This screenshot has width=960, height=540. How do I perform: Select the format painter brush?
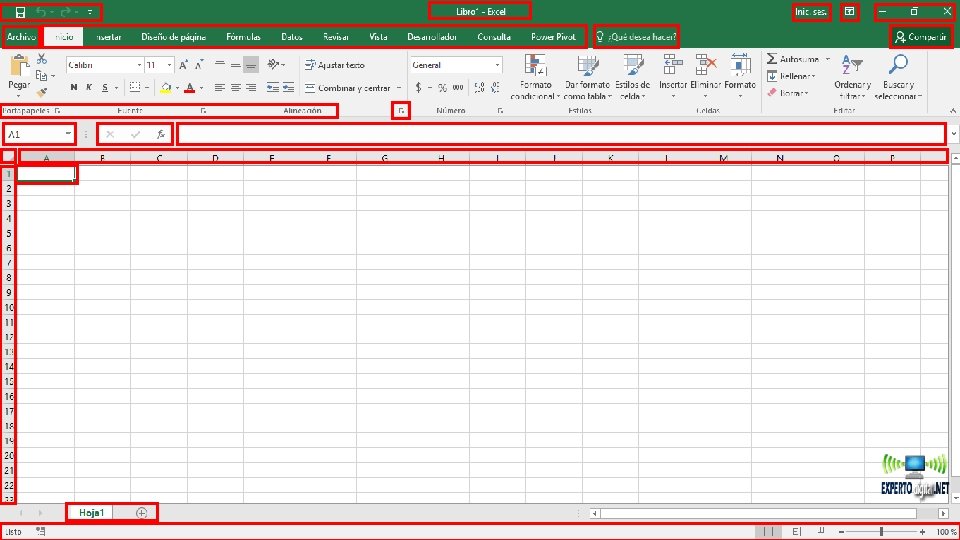(x=42, y=93)
